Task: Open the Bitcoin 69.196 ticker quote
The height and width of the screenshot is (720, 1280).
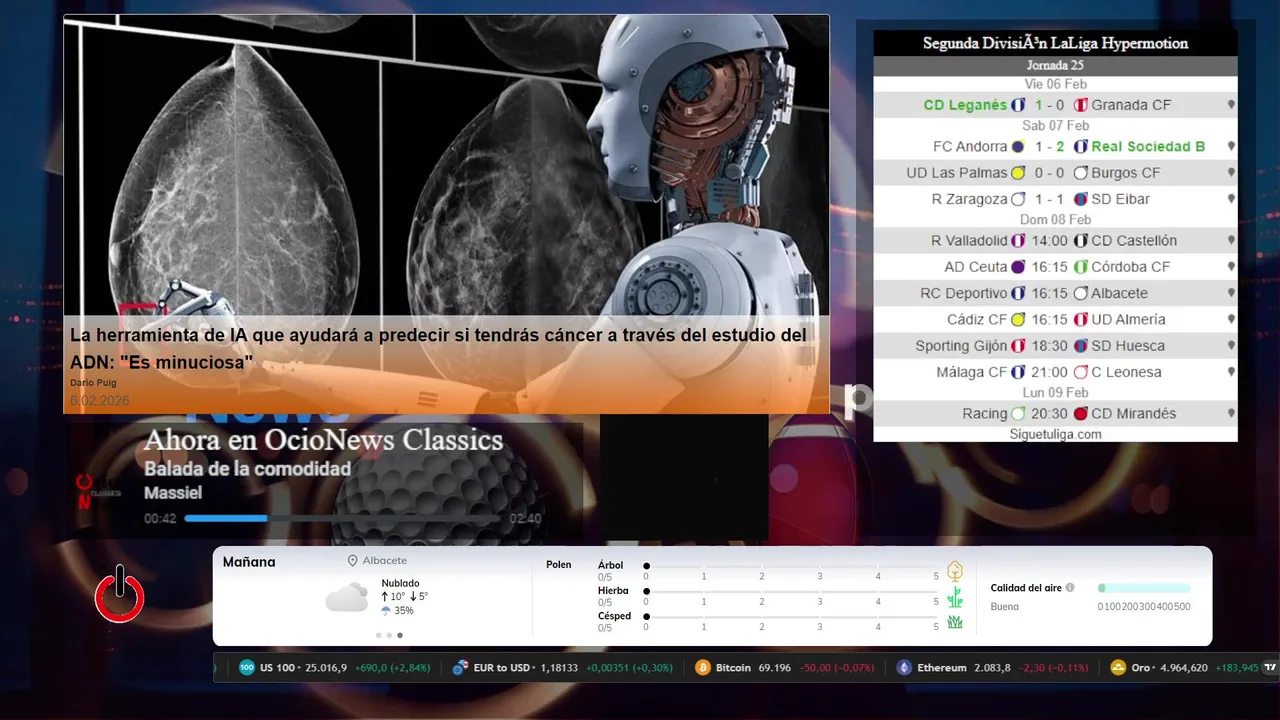Action: pyautogui.click(x=786, y=668)
